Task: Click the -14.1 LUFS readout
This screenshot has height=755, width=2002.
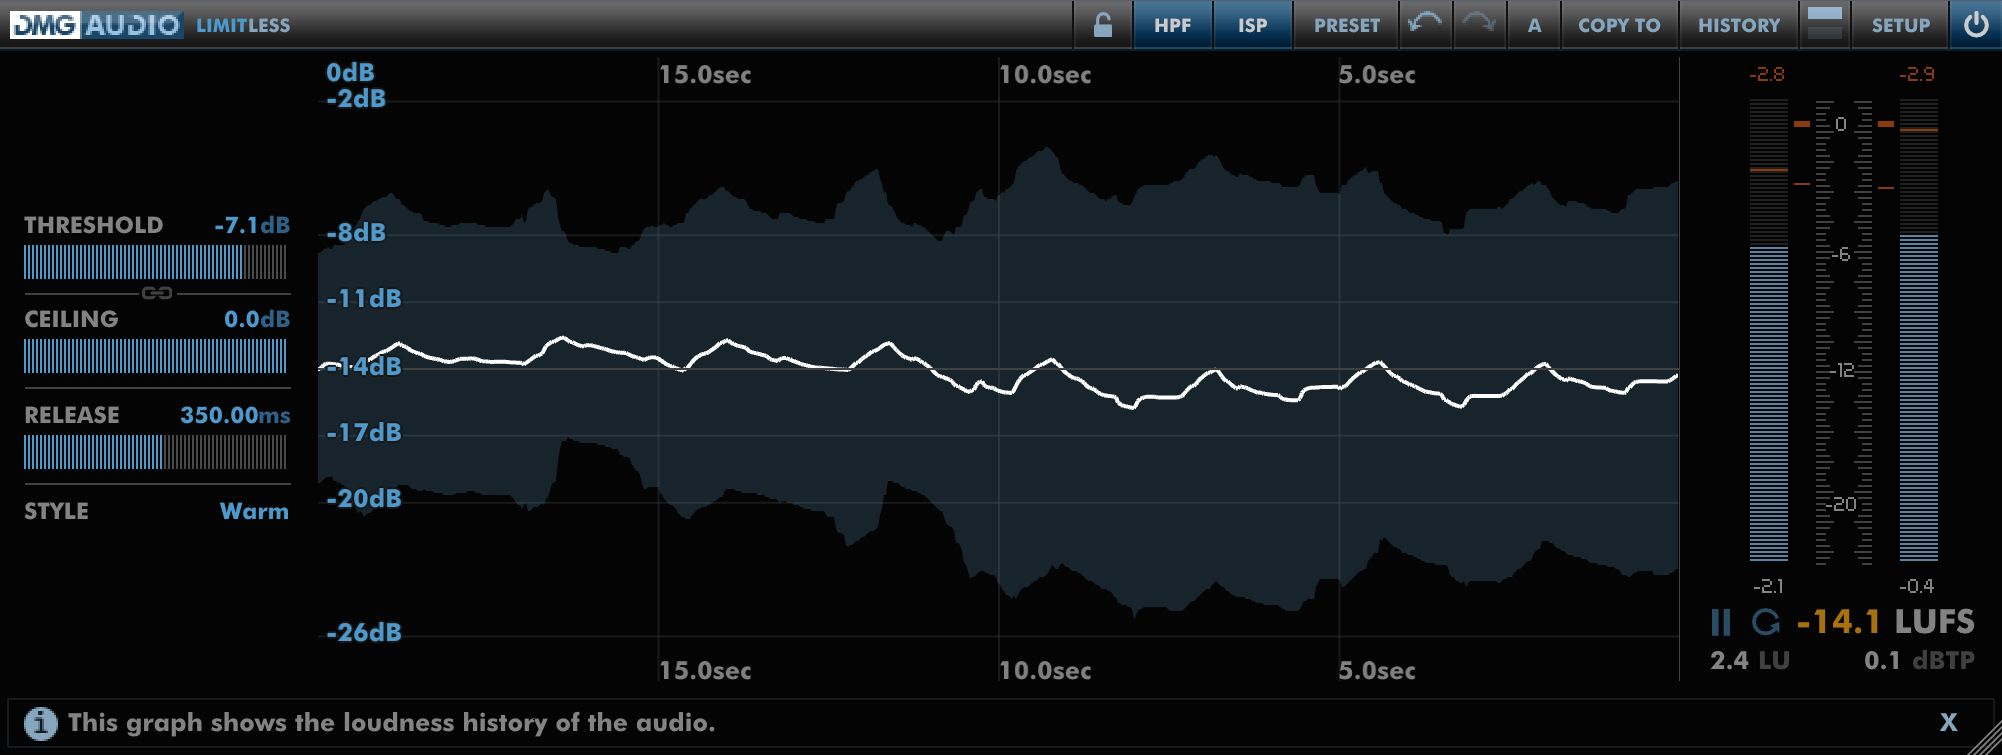Action: (1885, 622)
